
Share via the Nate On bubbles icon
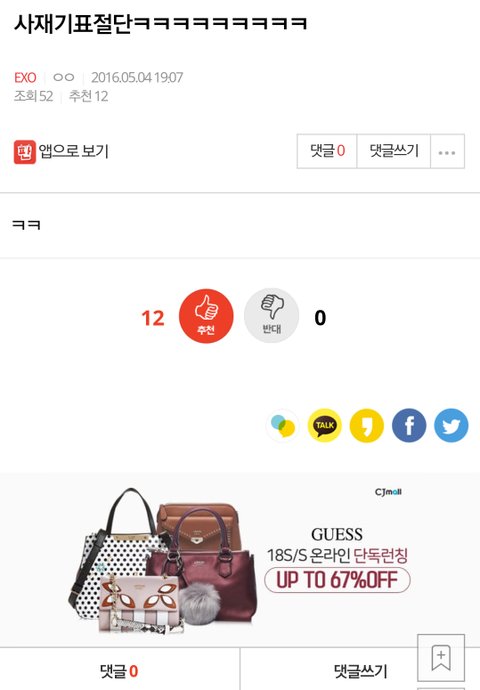[x=282, y=426]
